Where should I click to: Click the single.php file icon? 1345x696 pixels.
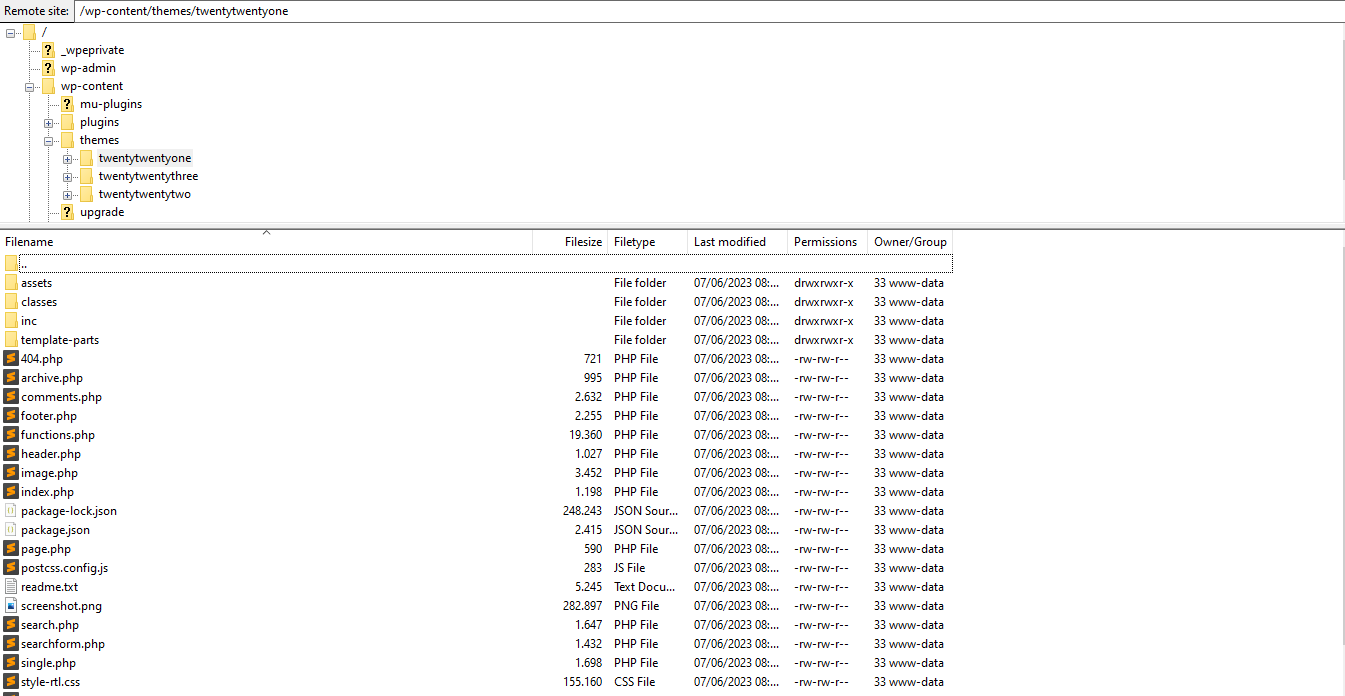click(x=11, y=663)
